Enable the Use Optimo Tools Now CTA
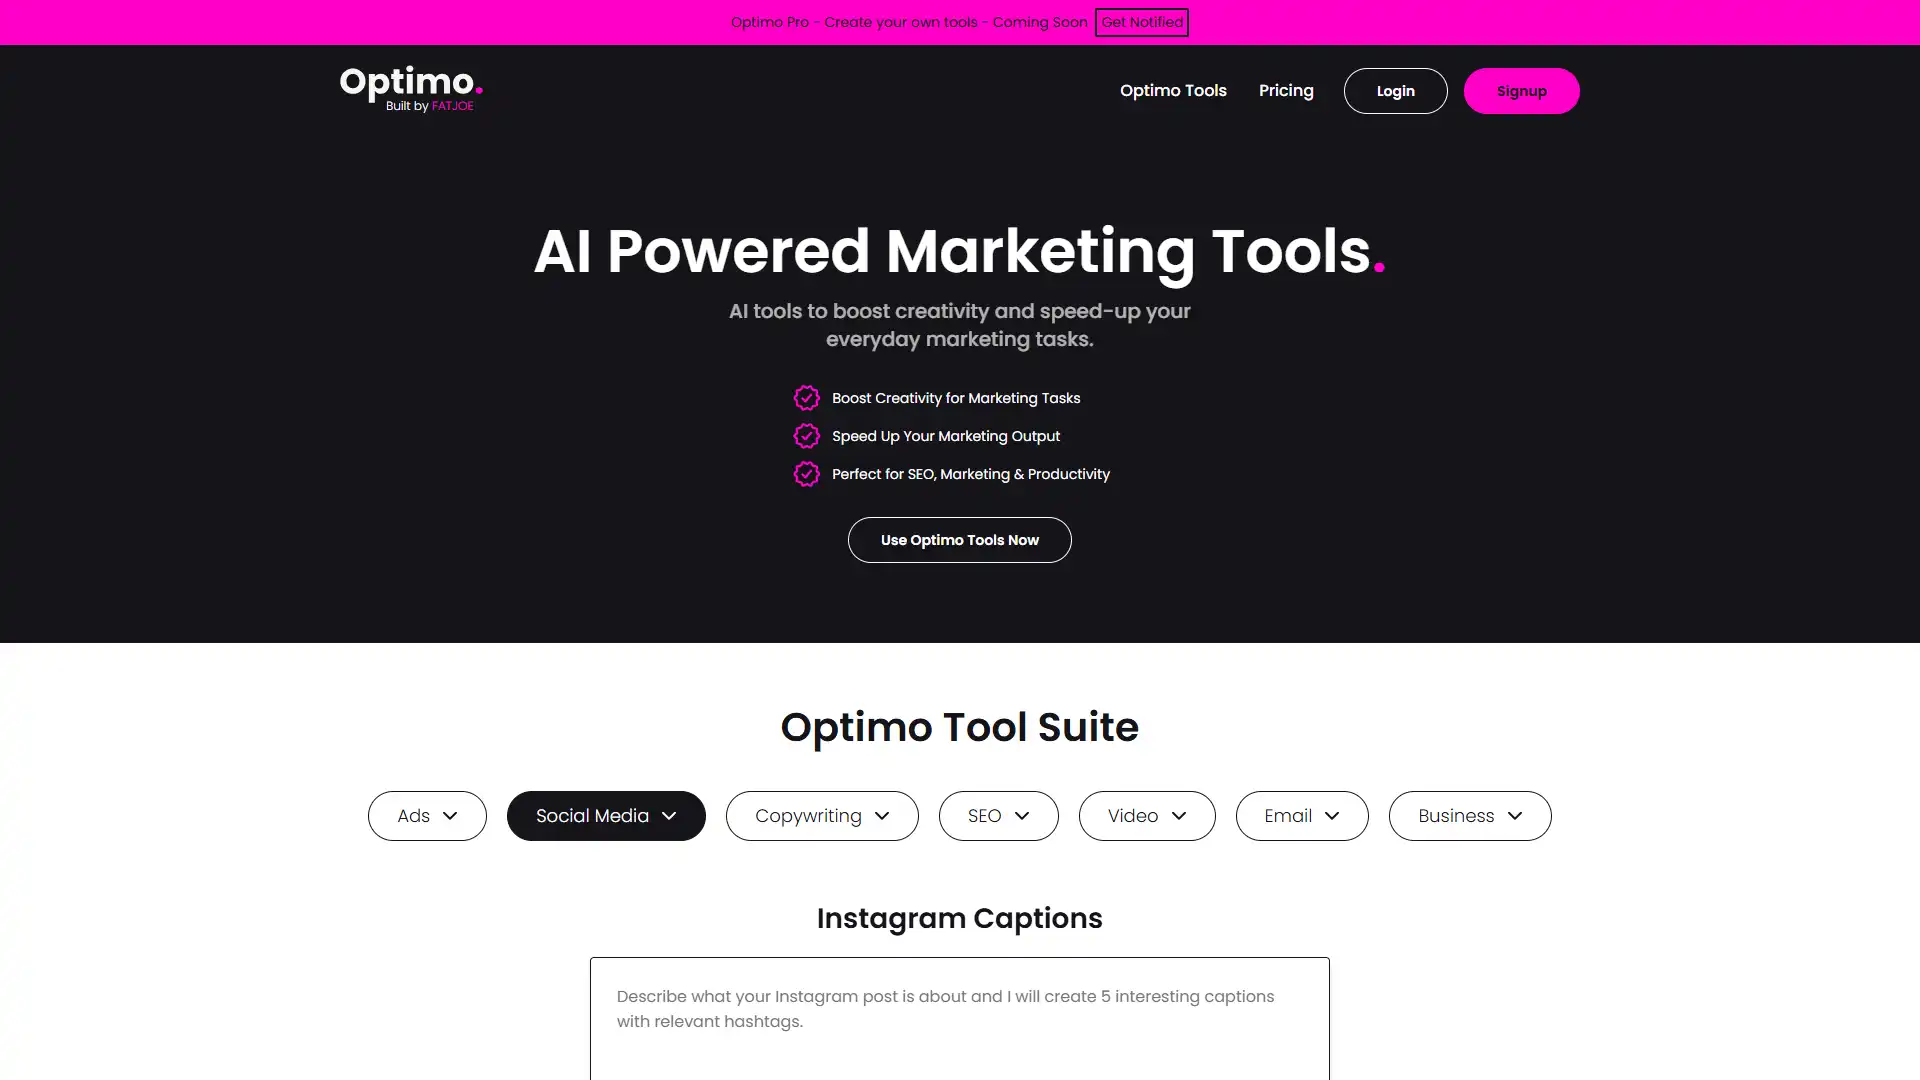The height and width of the screenshot is (1080, 1920). pos(960,538)
